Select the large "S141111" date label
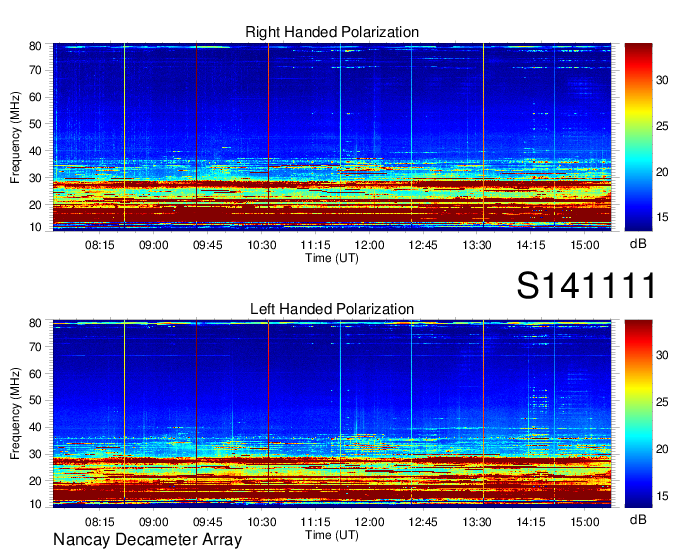 tap(586, 286)
